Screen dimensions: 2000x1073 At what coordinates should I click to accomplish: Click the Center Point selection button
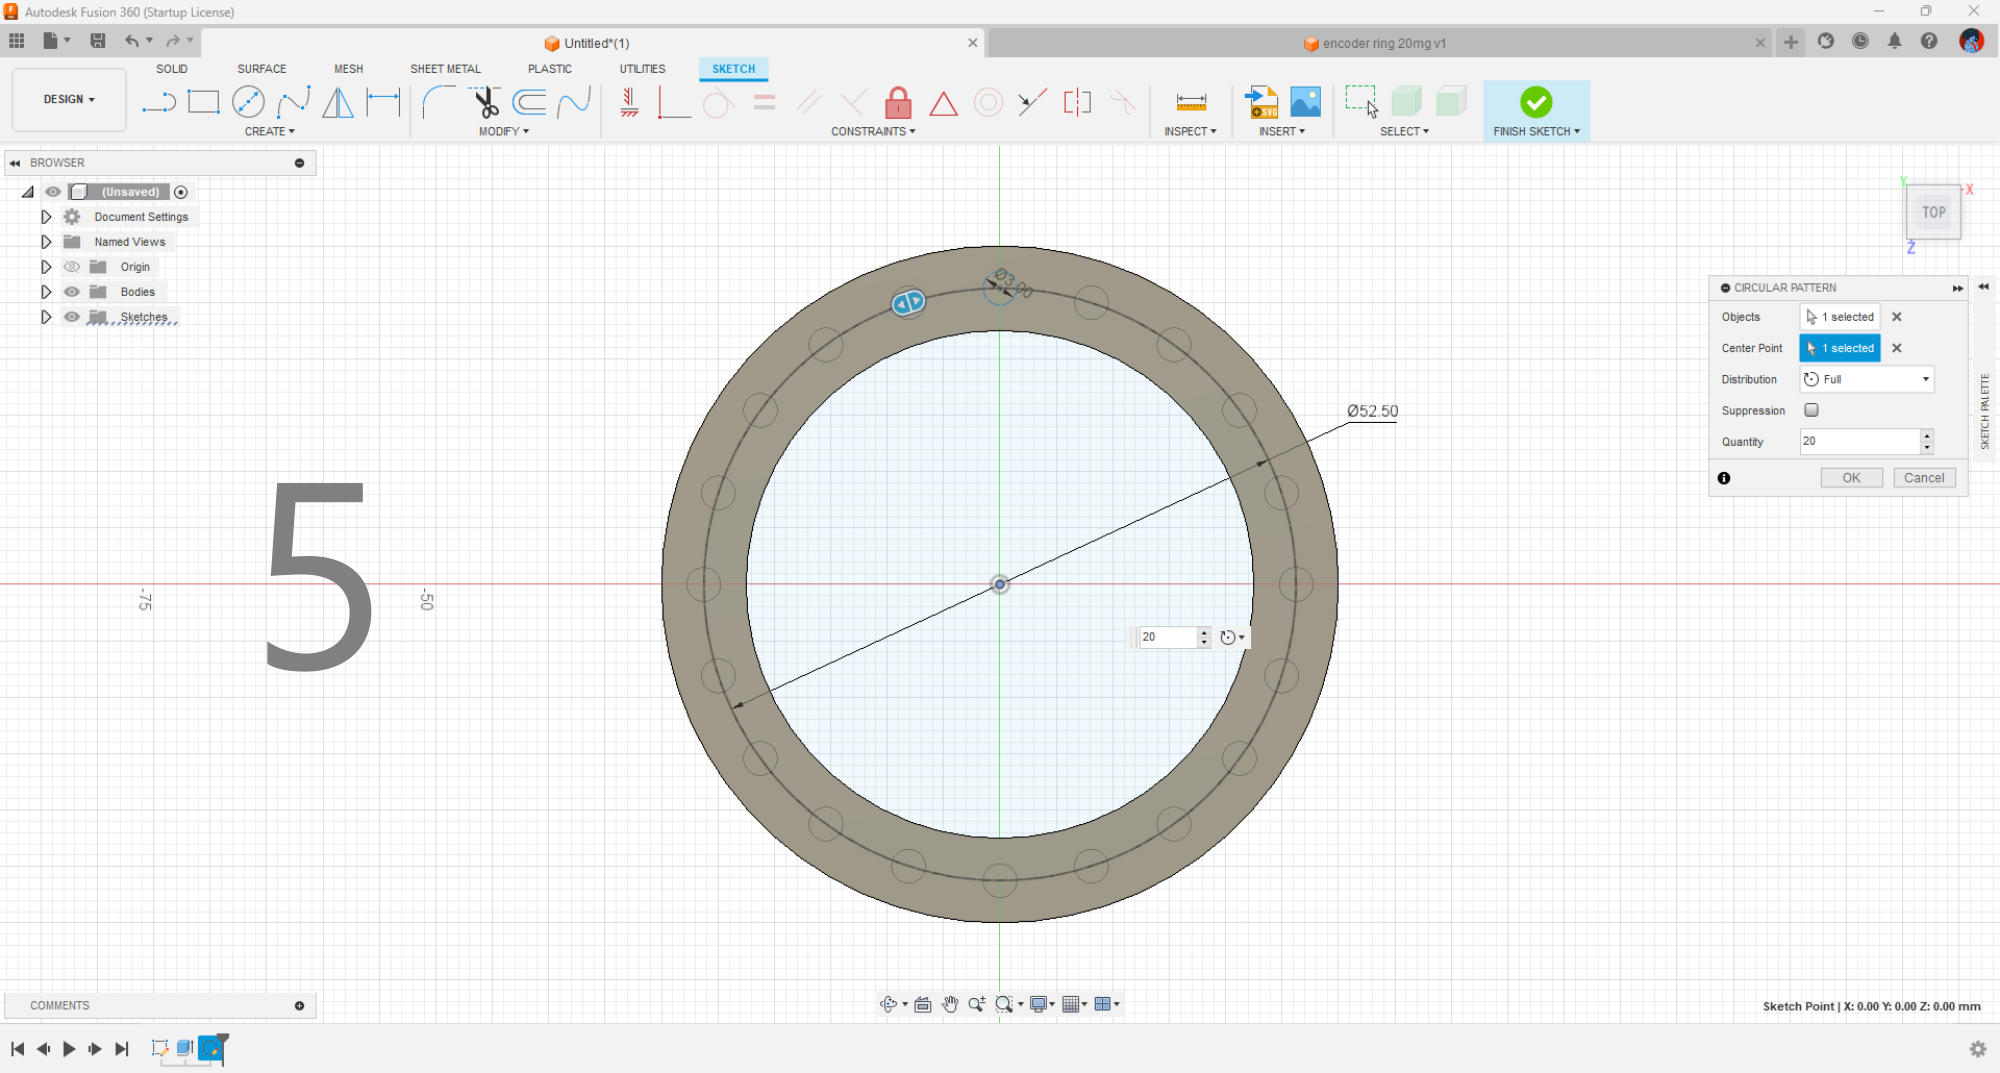pyautogui.click(x=1840, y=348)
